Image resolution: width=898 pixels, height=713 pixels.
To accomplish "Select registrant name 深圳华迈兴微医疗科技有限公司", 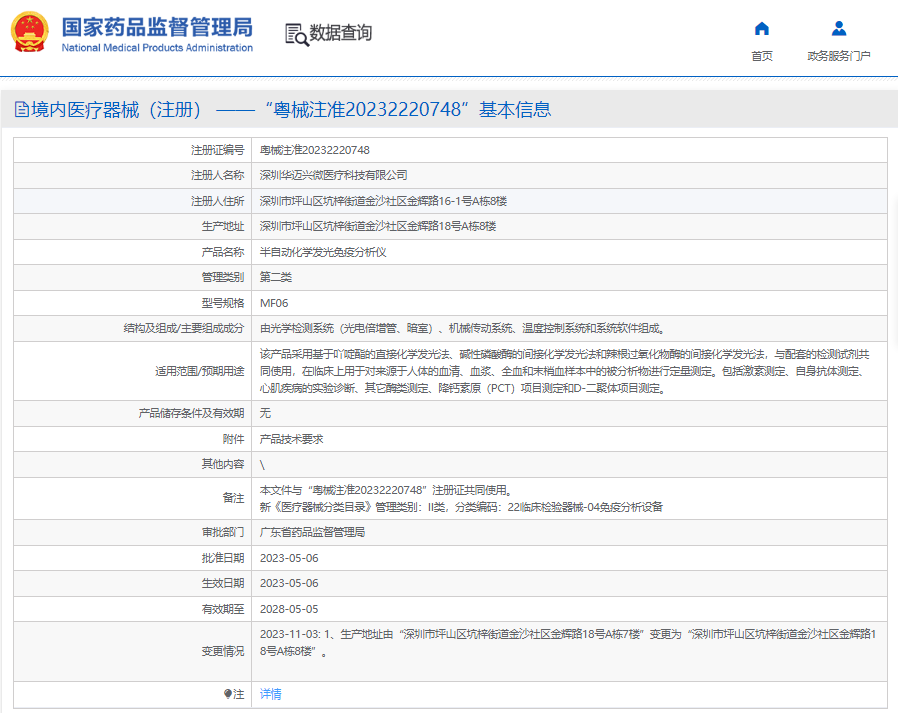I will pyautogui.click(x=333, y=175).
